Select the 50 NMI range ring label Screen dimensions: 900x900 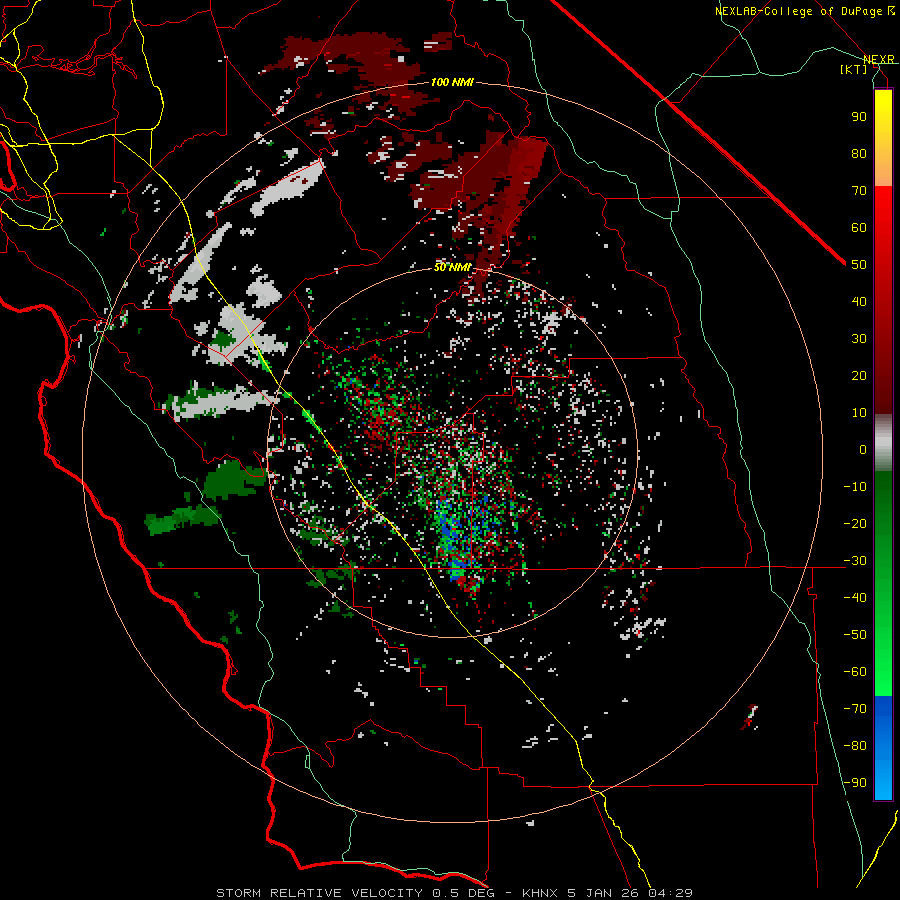(x=452, y=267)
